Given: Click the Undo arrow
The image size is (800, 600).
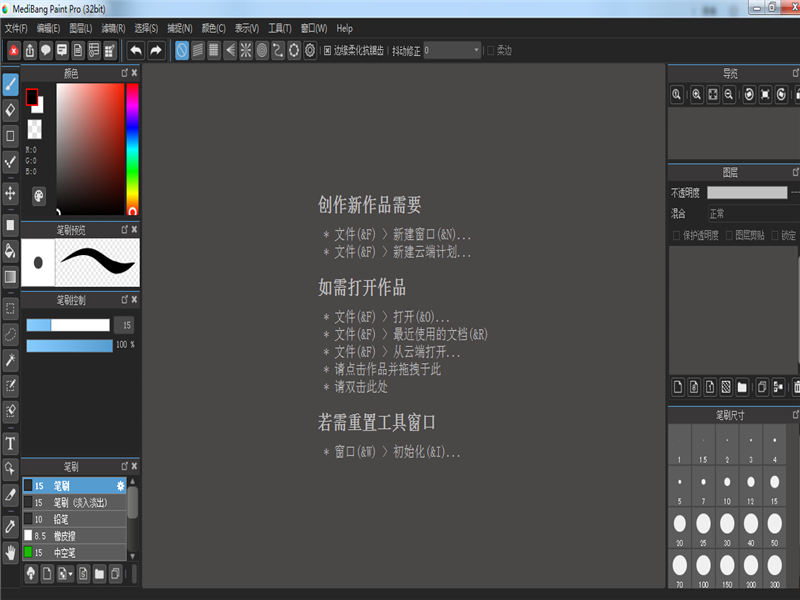Looking at the screenshot, I should [x=136, y=51].
